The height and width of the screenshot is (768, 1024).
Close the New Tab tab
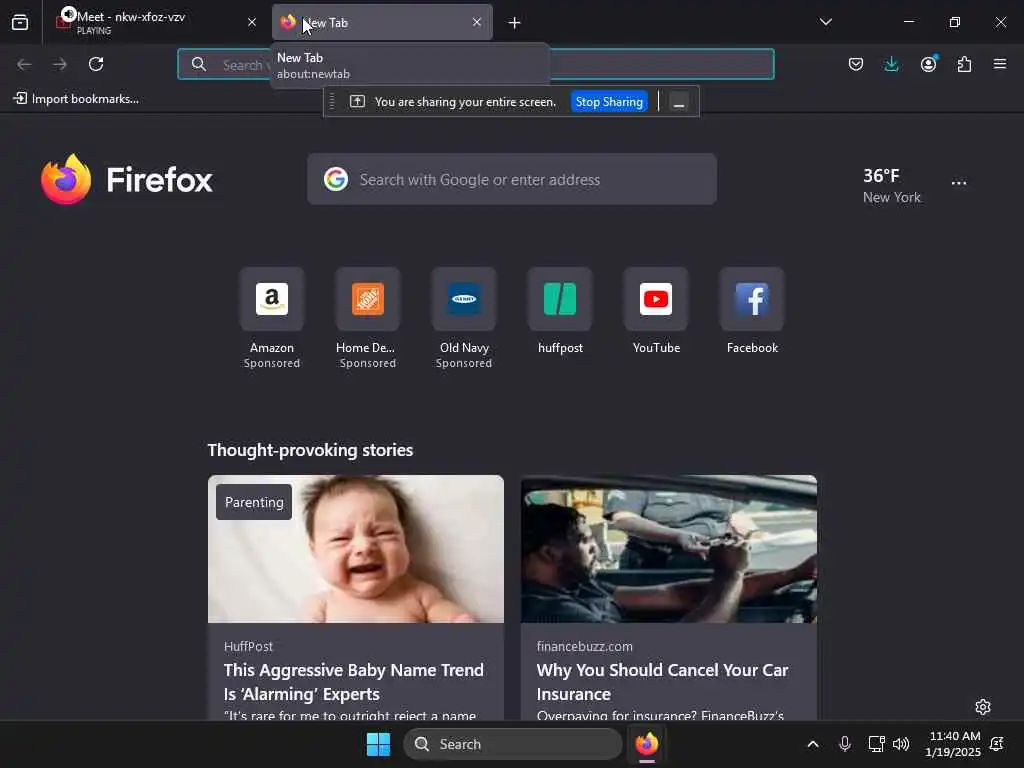(477, 22)
